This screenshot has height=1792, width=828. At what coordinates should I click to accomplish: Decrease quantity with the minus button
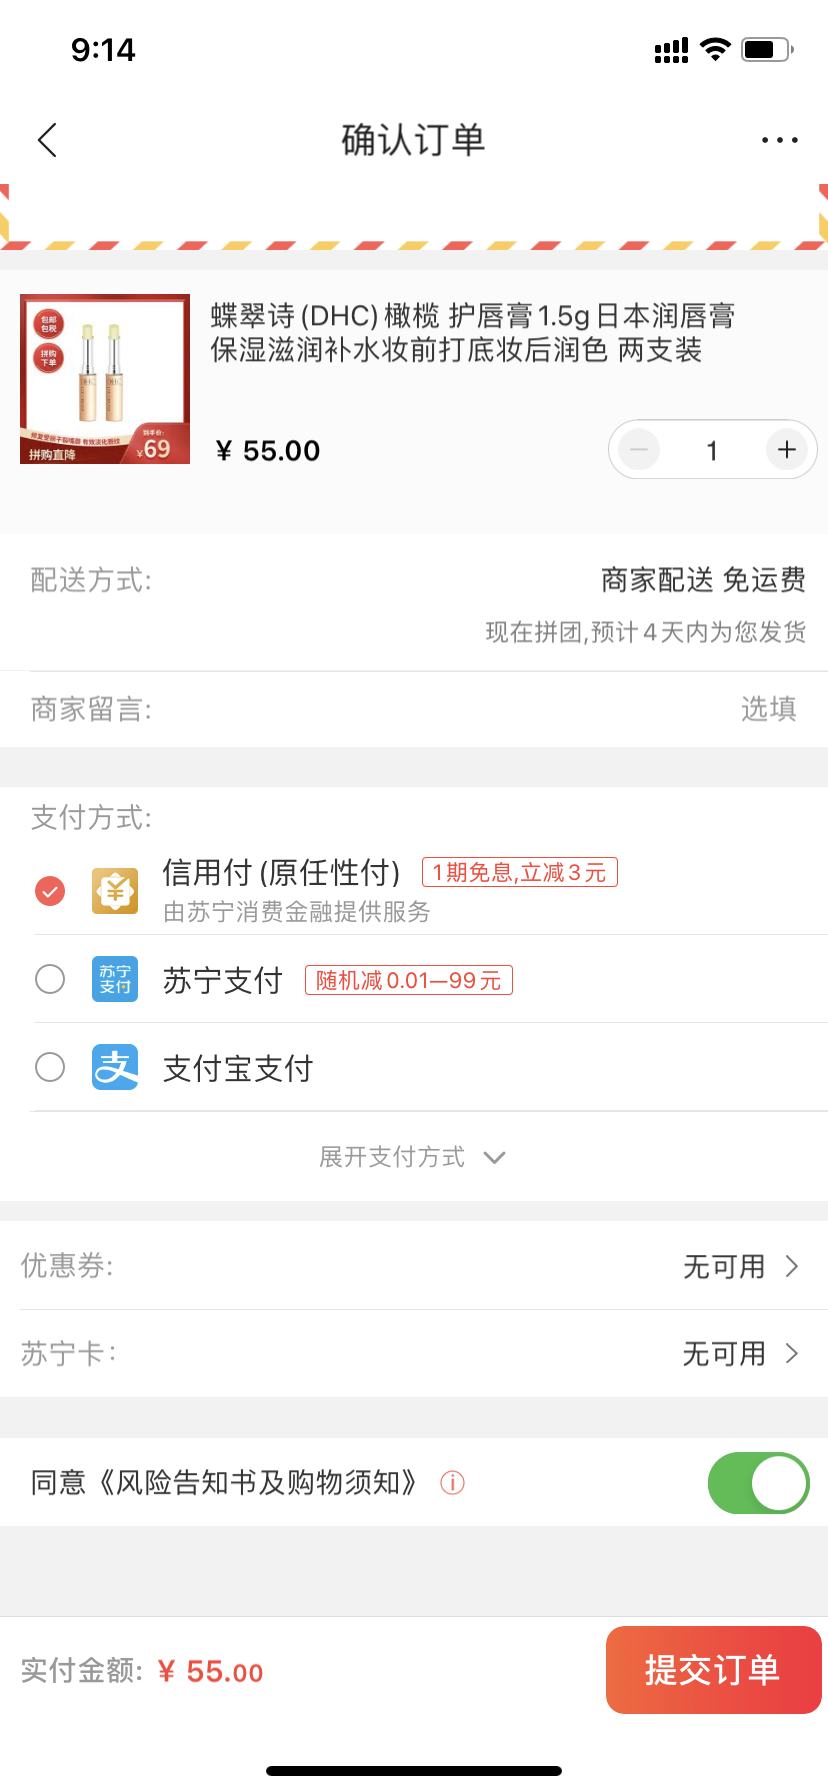[639, 450]
